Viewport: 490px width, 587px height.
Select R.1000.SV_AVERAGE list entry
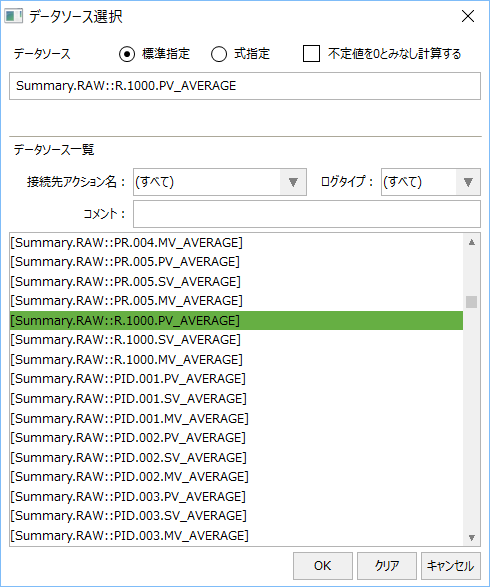point(236,340)
